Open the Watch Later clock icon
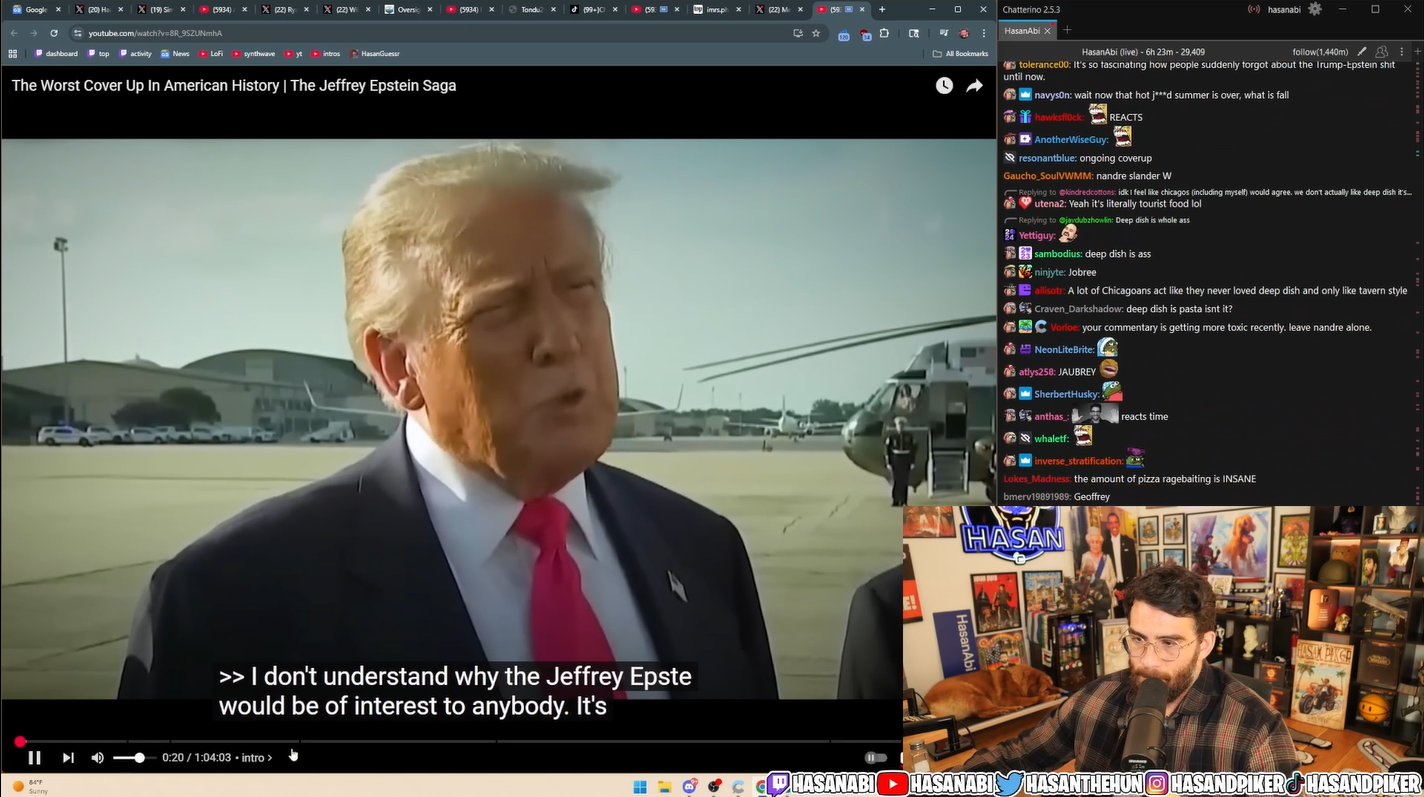 click(x=944, y=86)
